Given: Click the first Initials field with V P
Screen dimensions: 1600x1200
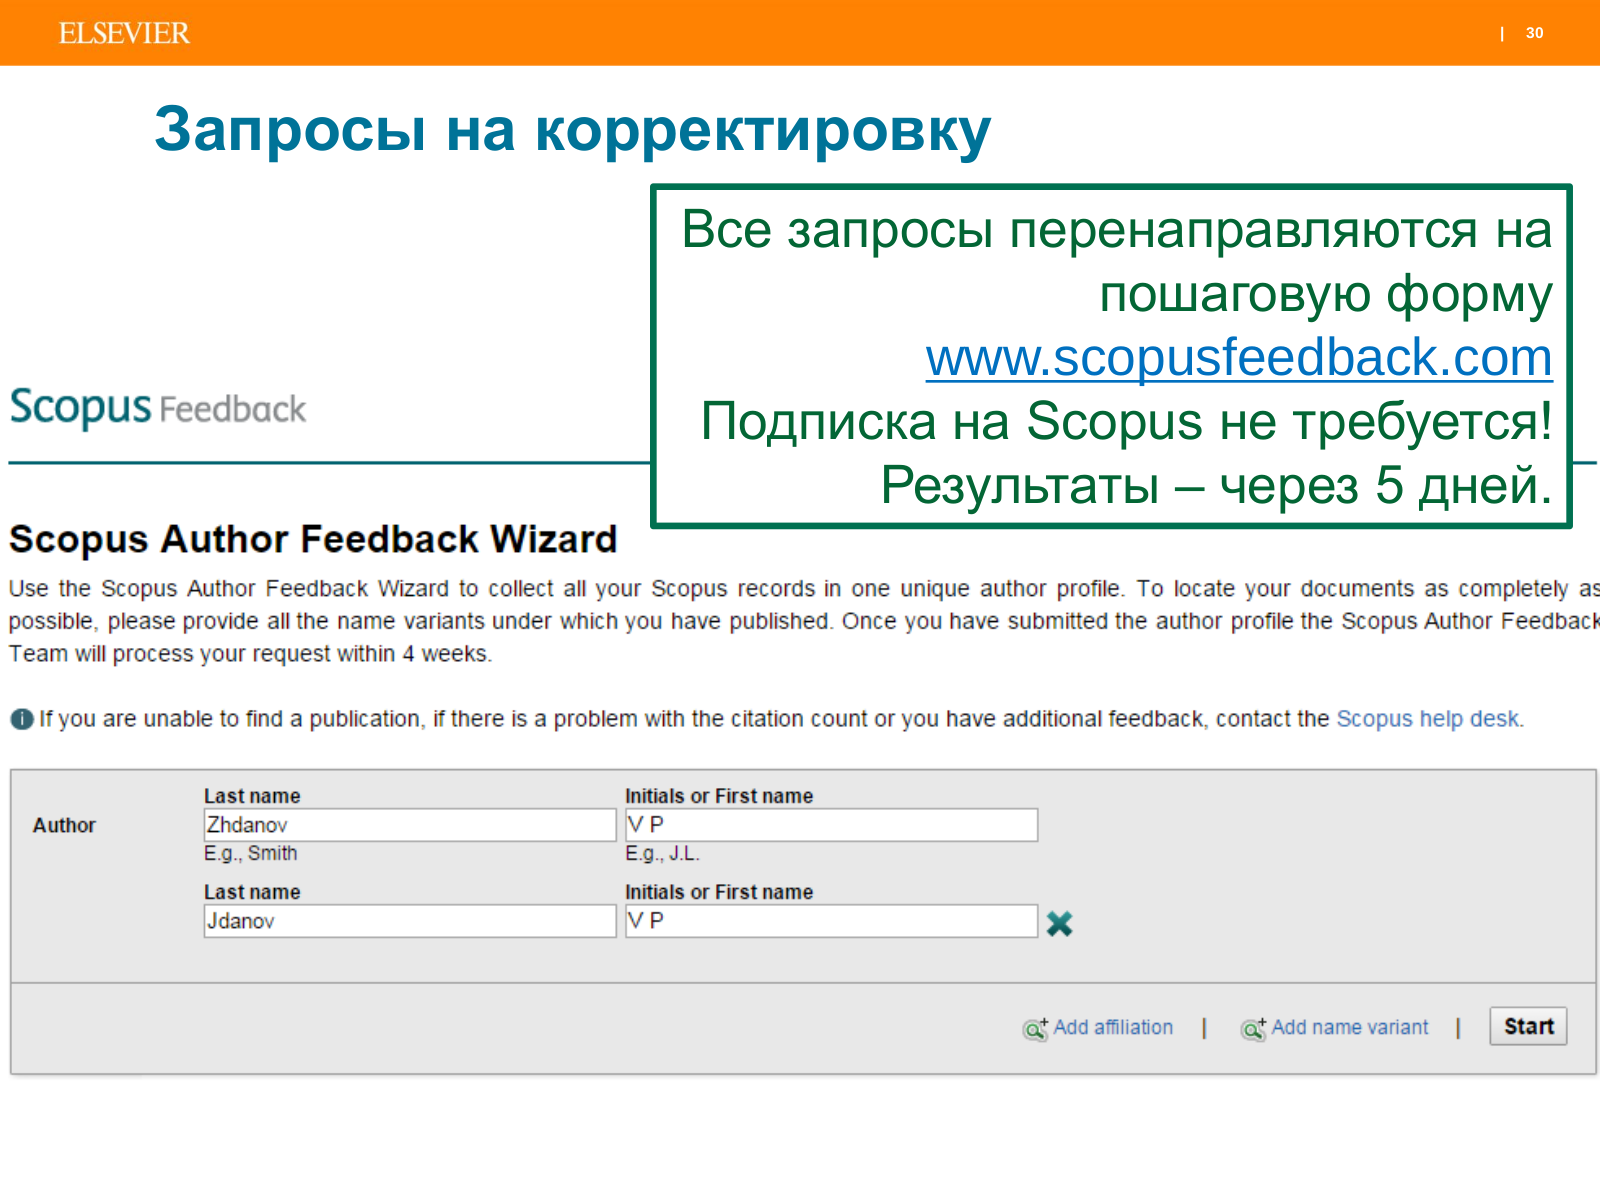Looking at the screenshot, I should (831, 825).
